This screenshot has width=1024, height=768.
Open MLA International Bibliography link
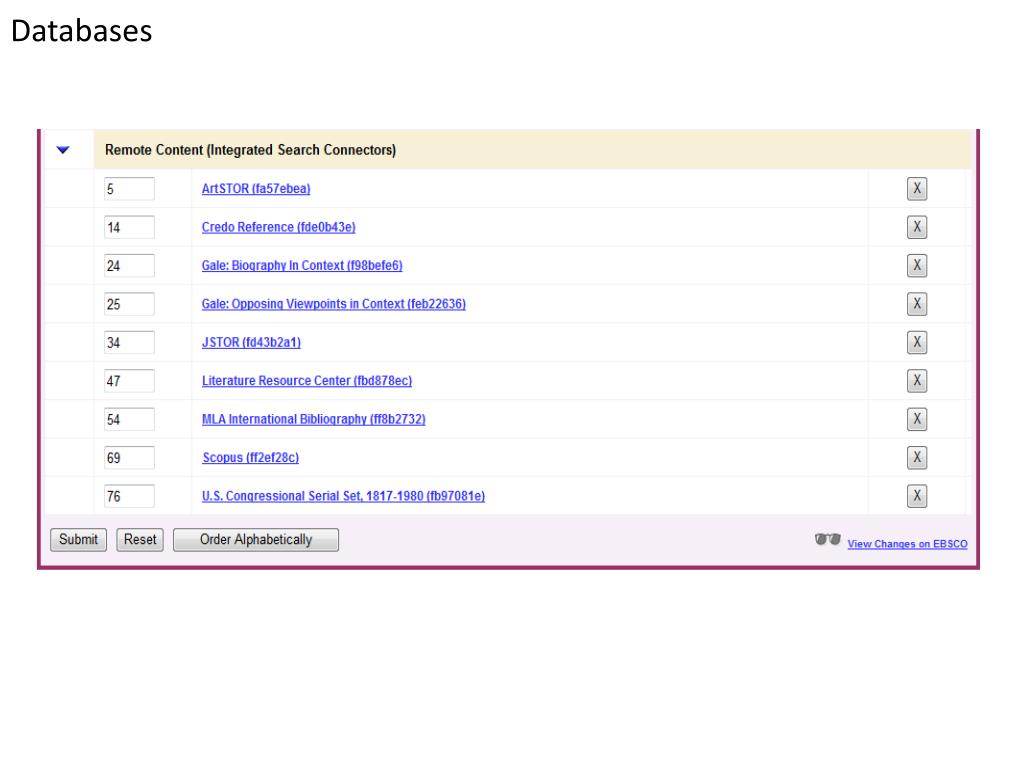pos(313,419)
